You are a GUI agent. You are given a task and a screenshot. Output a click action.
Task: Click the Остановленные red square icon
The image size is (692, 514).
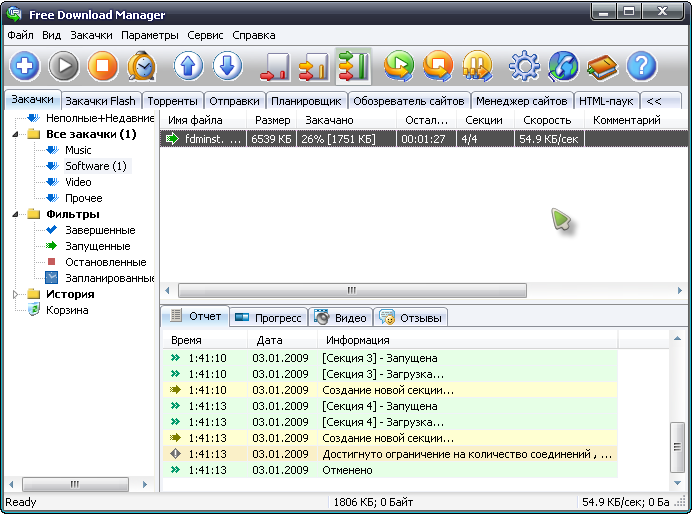click(x=52, y=262)
